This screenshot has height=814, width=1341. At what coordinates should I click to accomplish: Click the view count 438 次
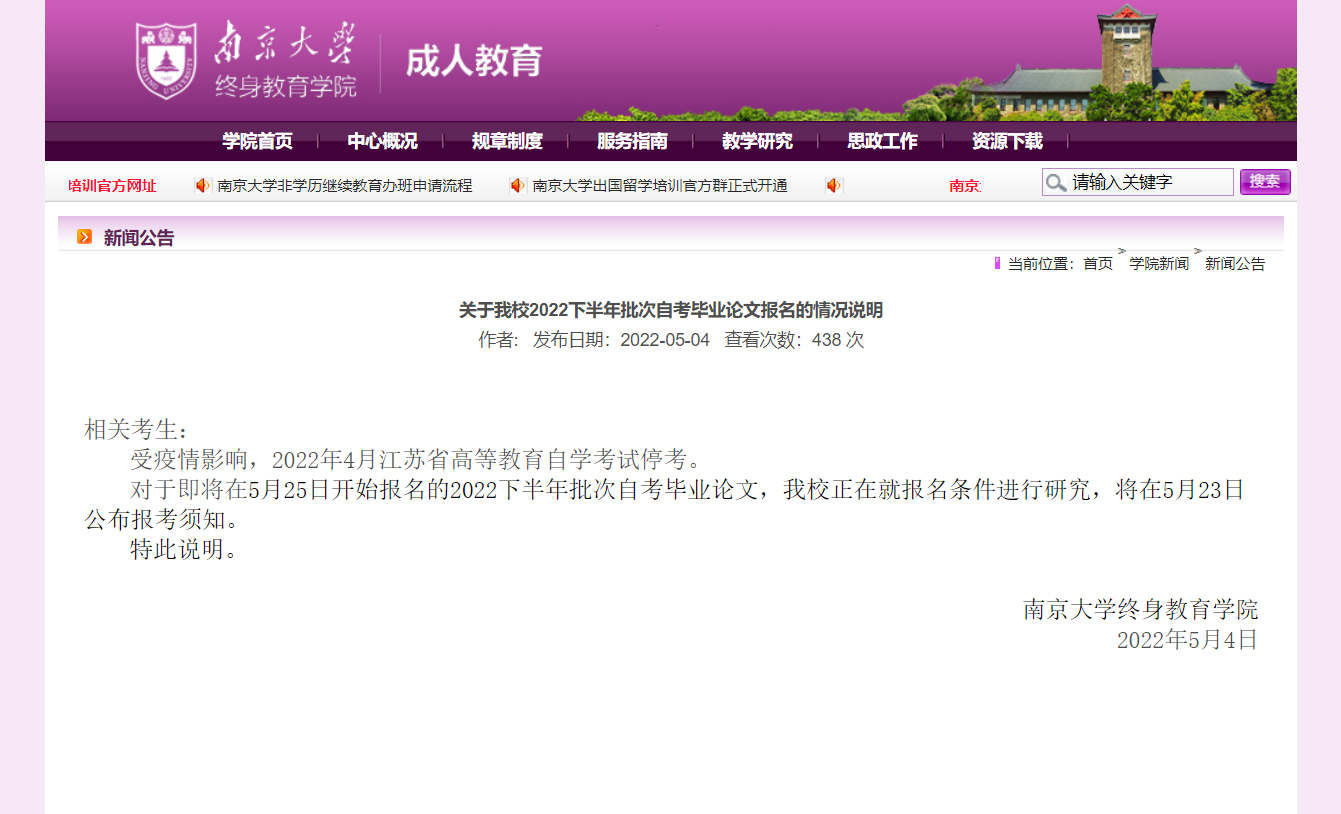point(838,340)
